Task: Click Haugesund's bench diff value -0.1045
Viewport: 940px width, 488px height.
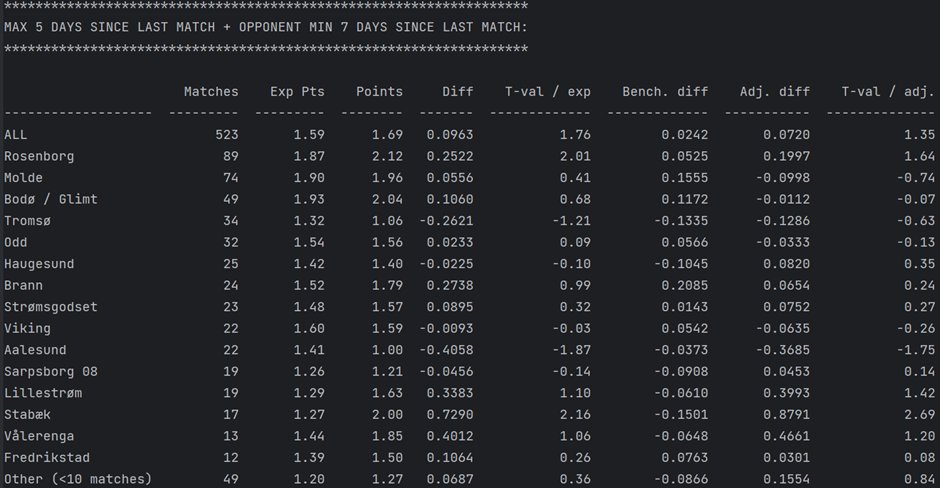Action: point(681,264)
